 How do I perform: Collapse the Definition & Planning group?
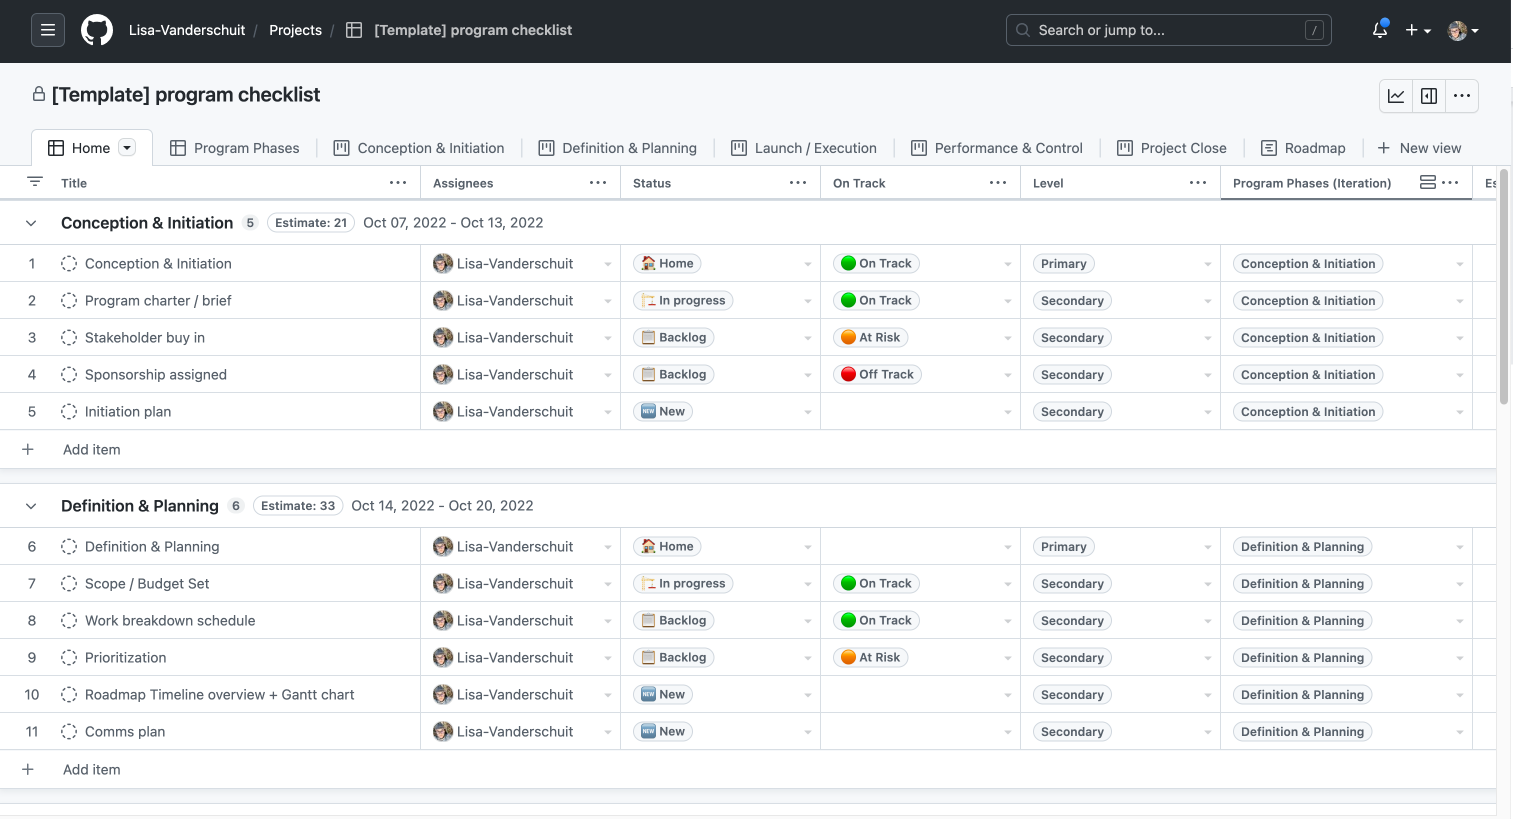[31, 506]
